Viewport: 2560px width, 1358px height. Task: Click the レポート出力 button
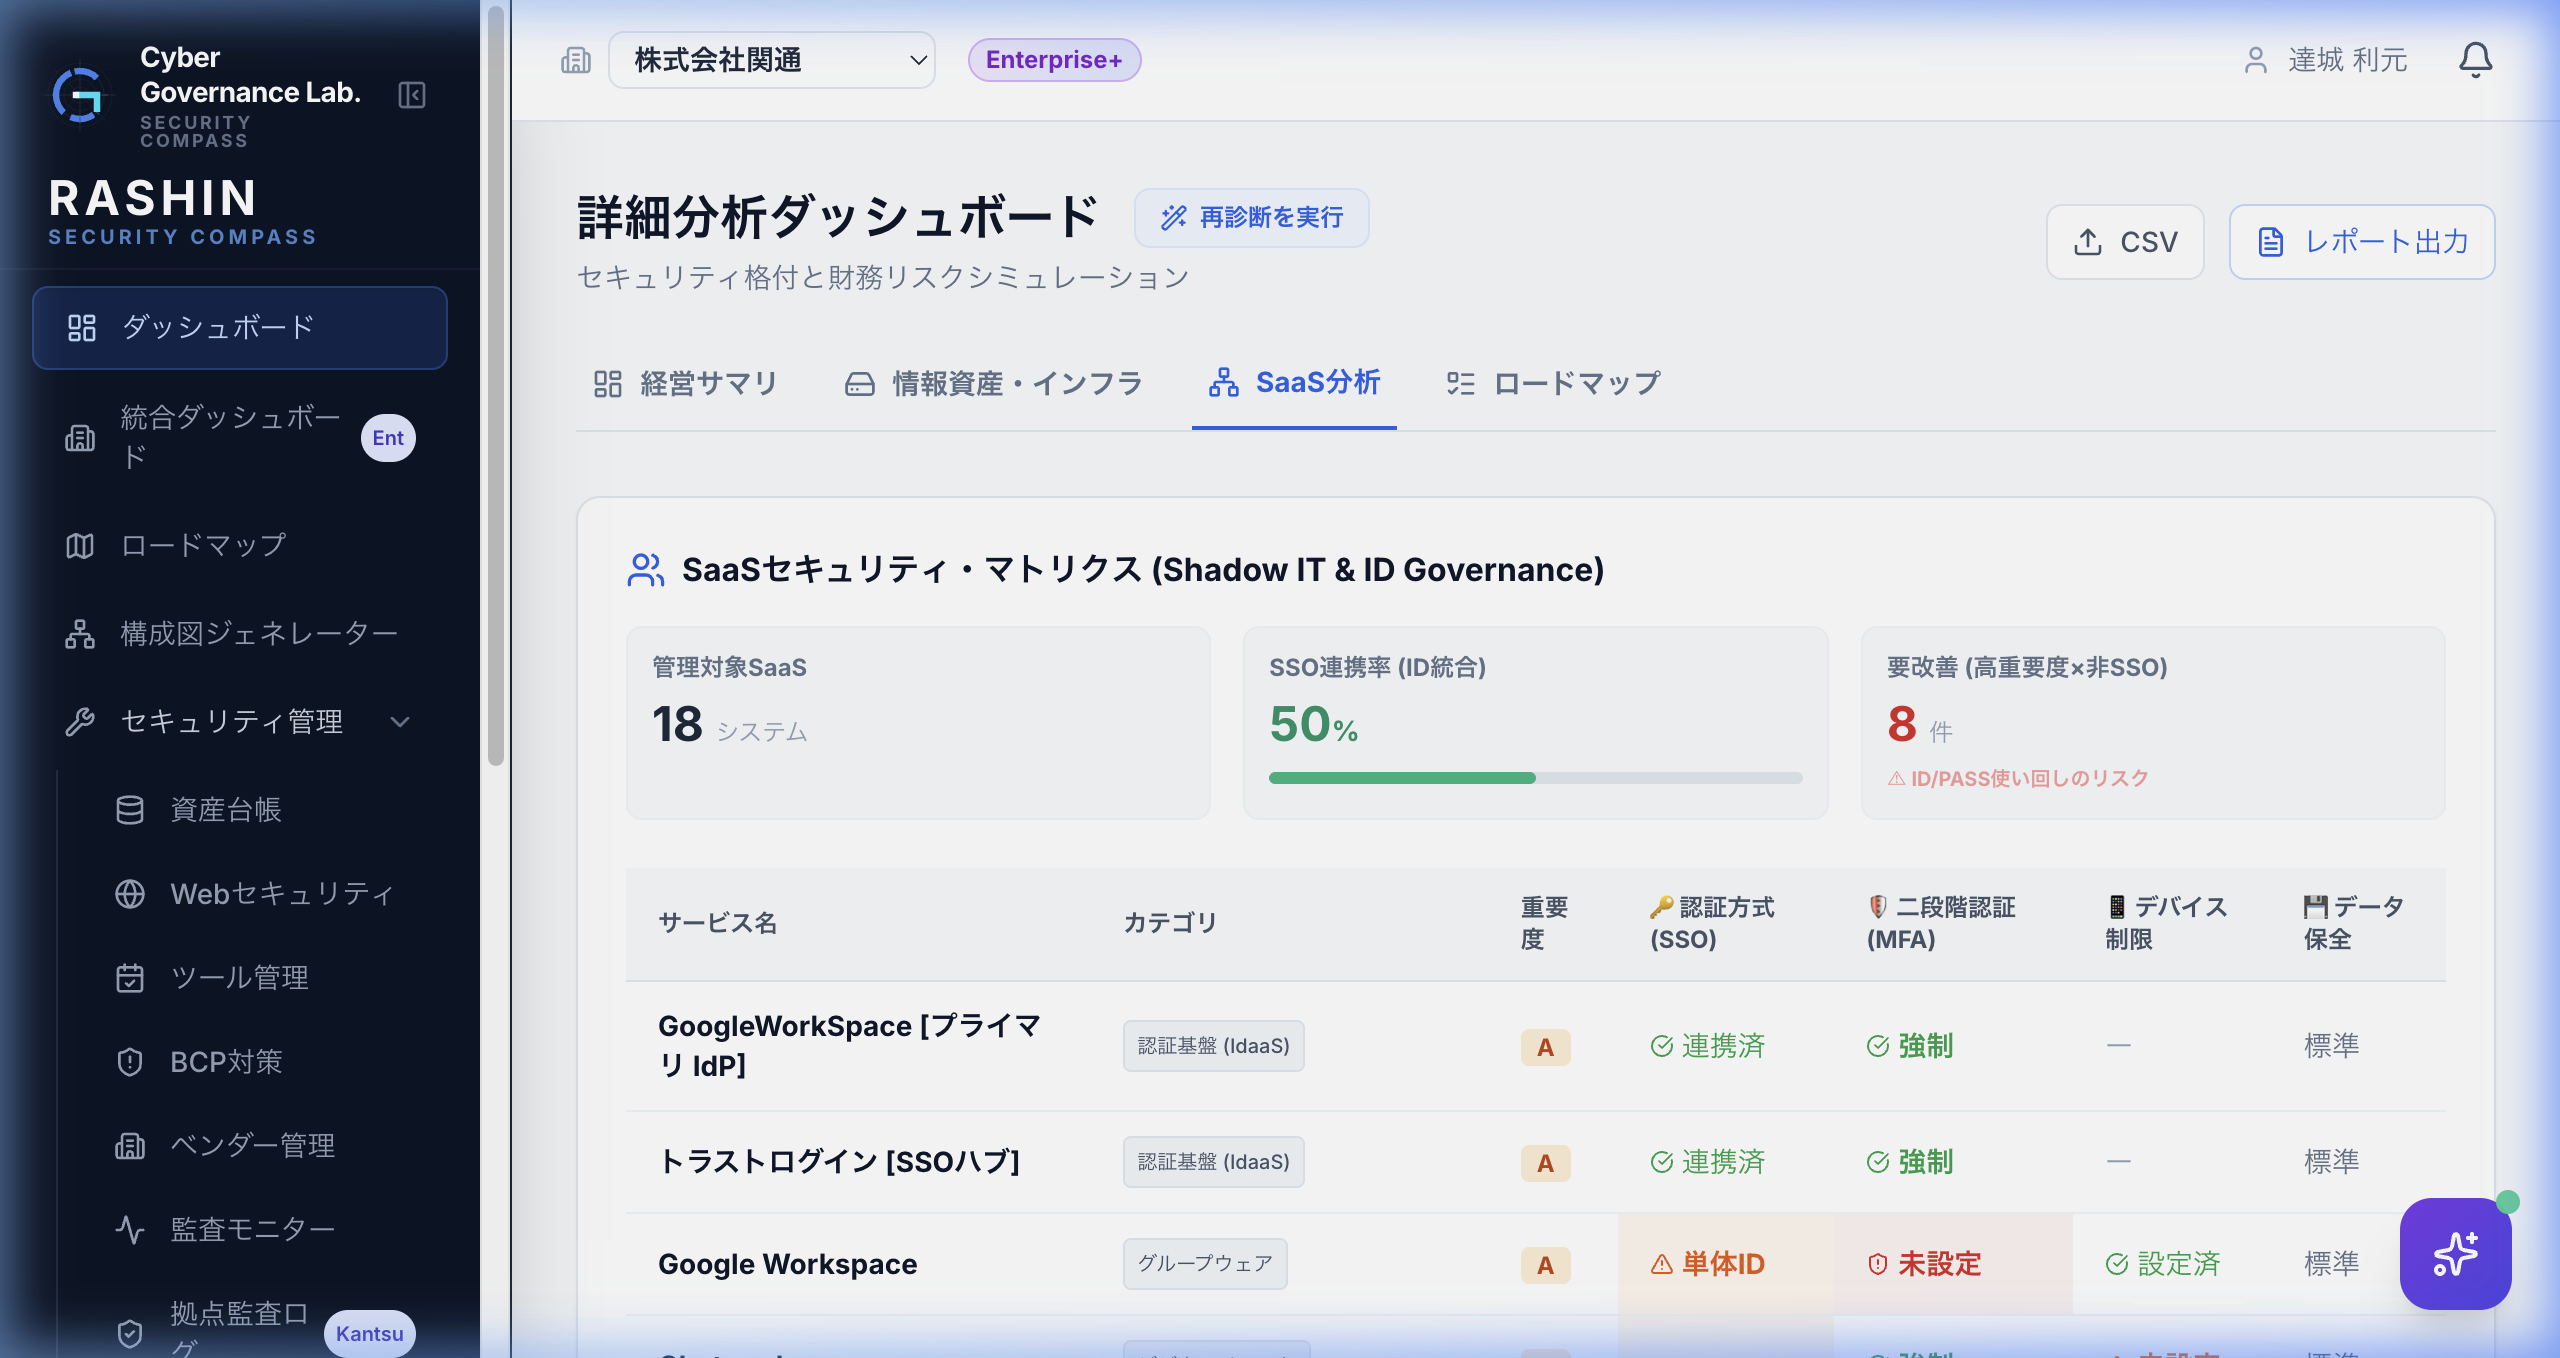tap(2362, 242)
